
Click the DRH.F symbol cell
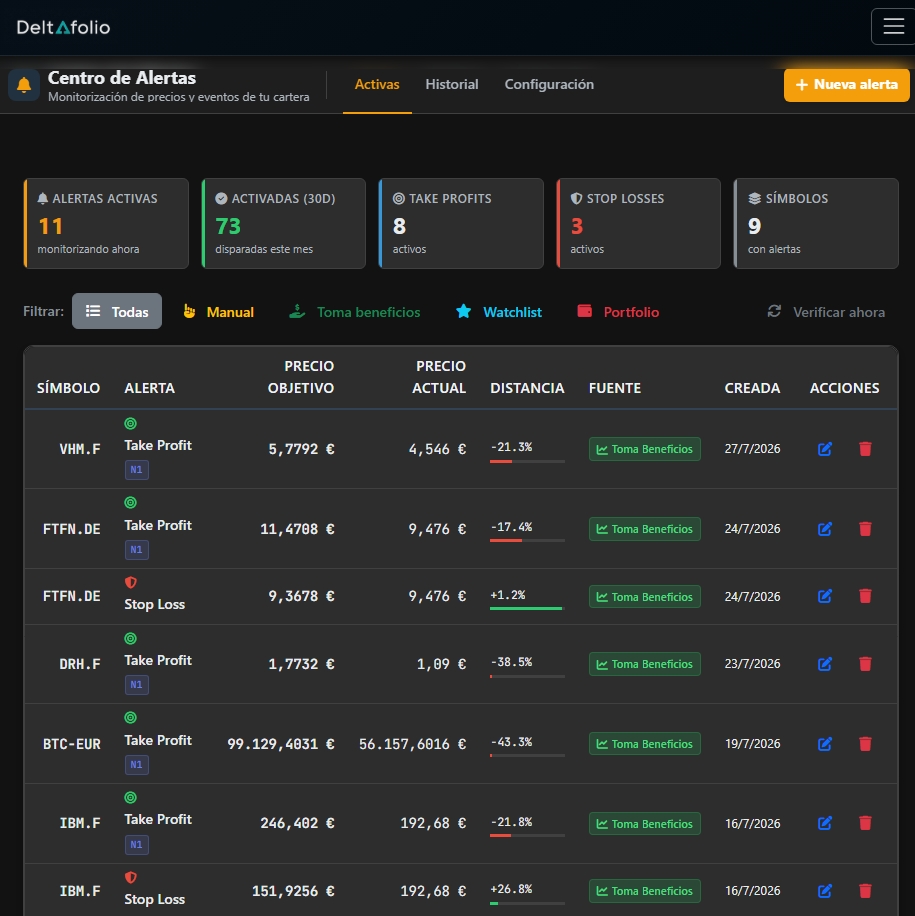[x=80, y=664]
